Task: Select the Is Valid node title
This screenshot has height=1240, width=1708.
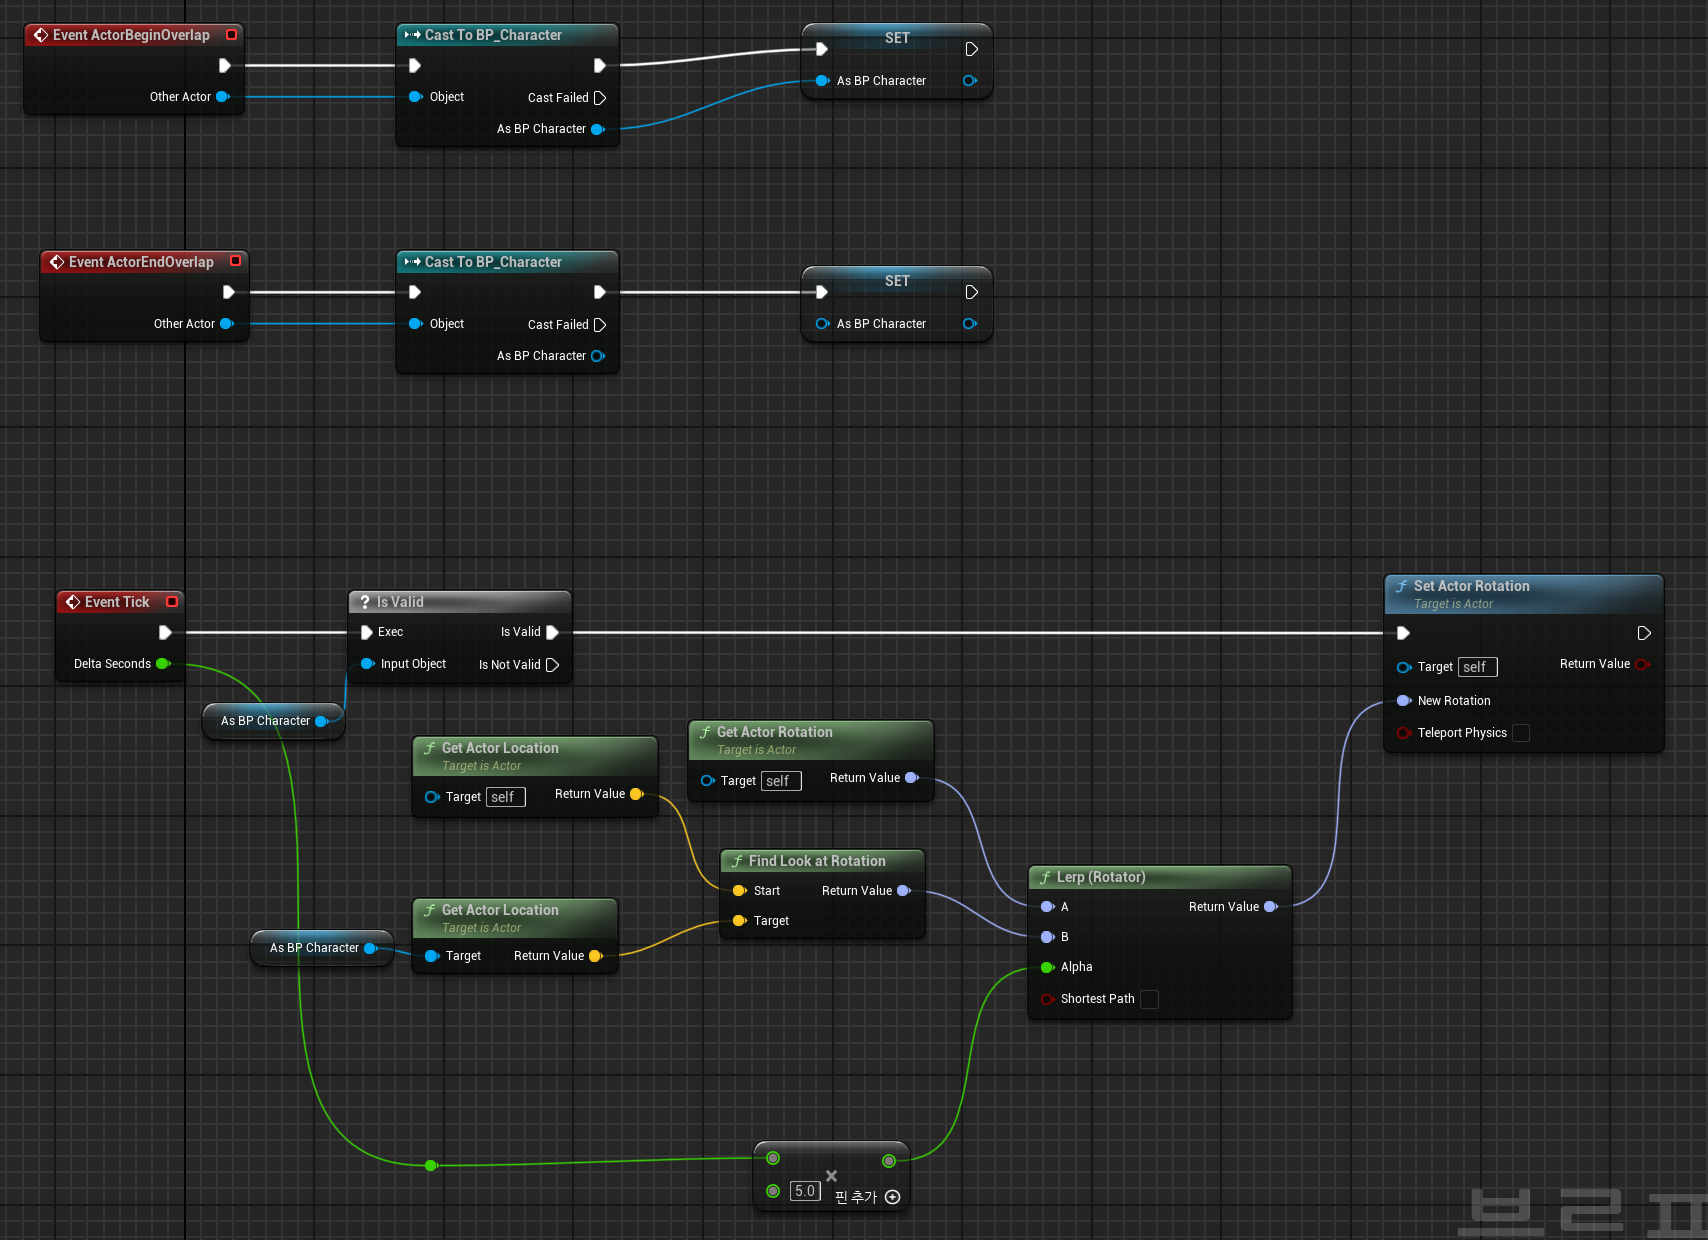Action: pyautogui.click(x=400, y=602)
